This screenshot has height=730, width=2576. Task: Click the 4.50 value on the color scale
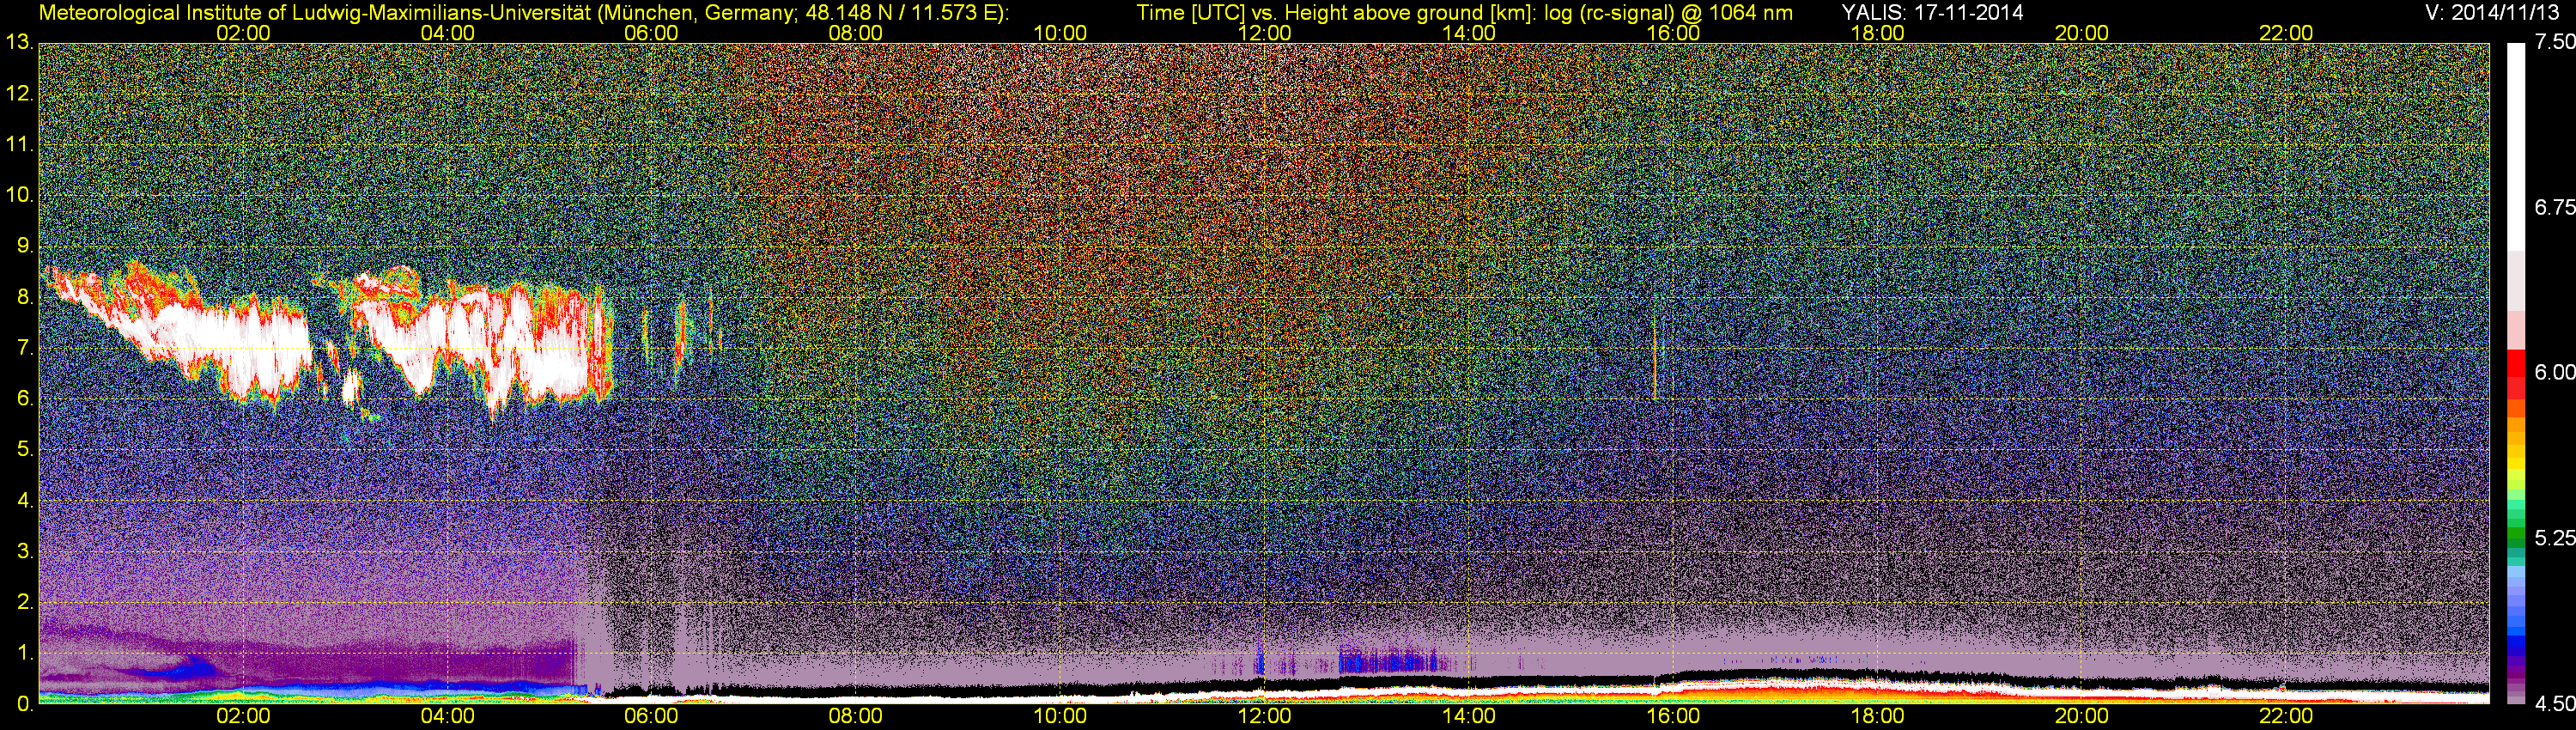pos(2555,704)
